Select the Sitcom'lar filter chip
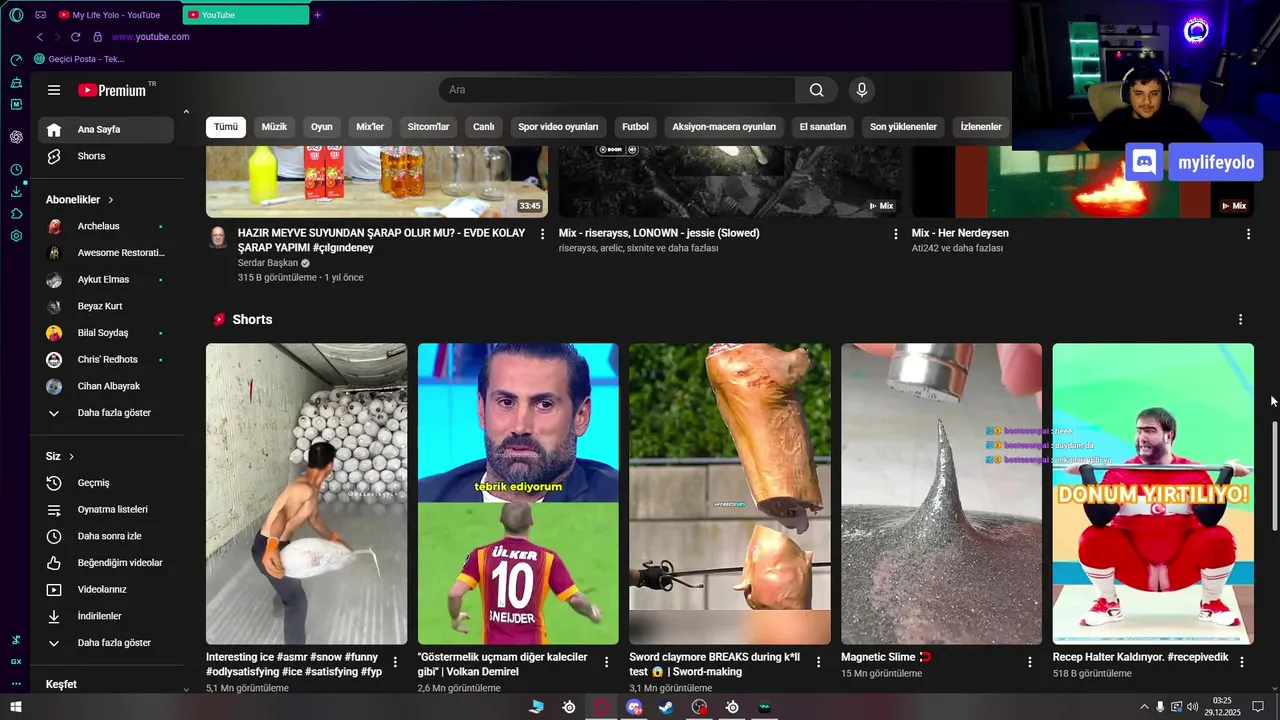This screenshot has width=1280, height=720. tap(429, 127)
